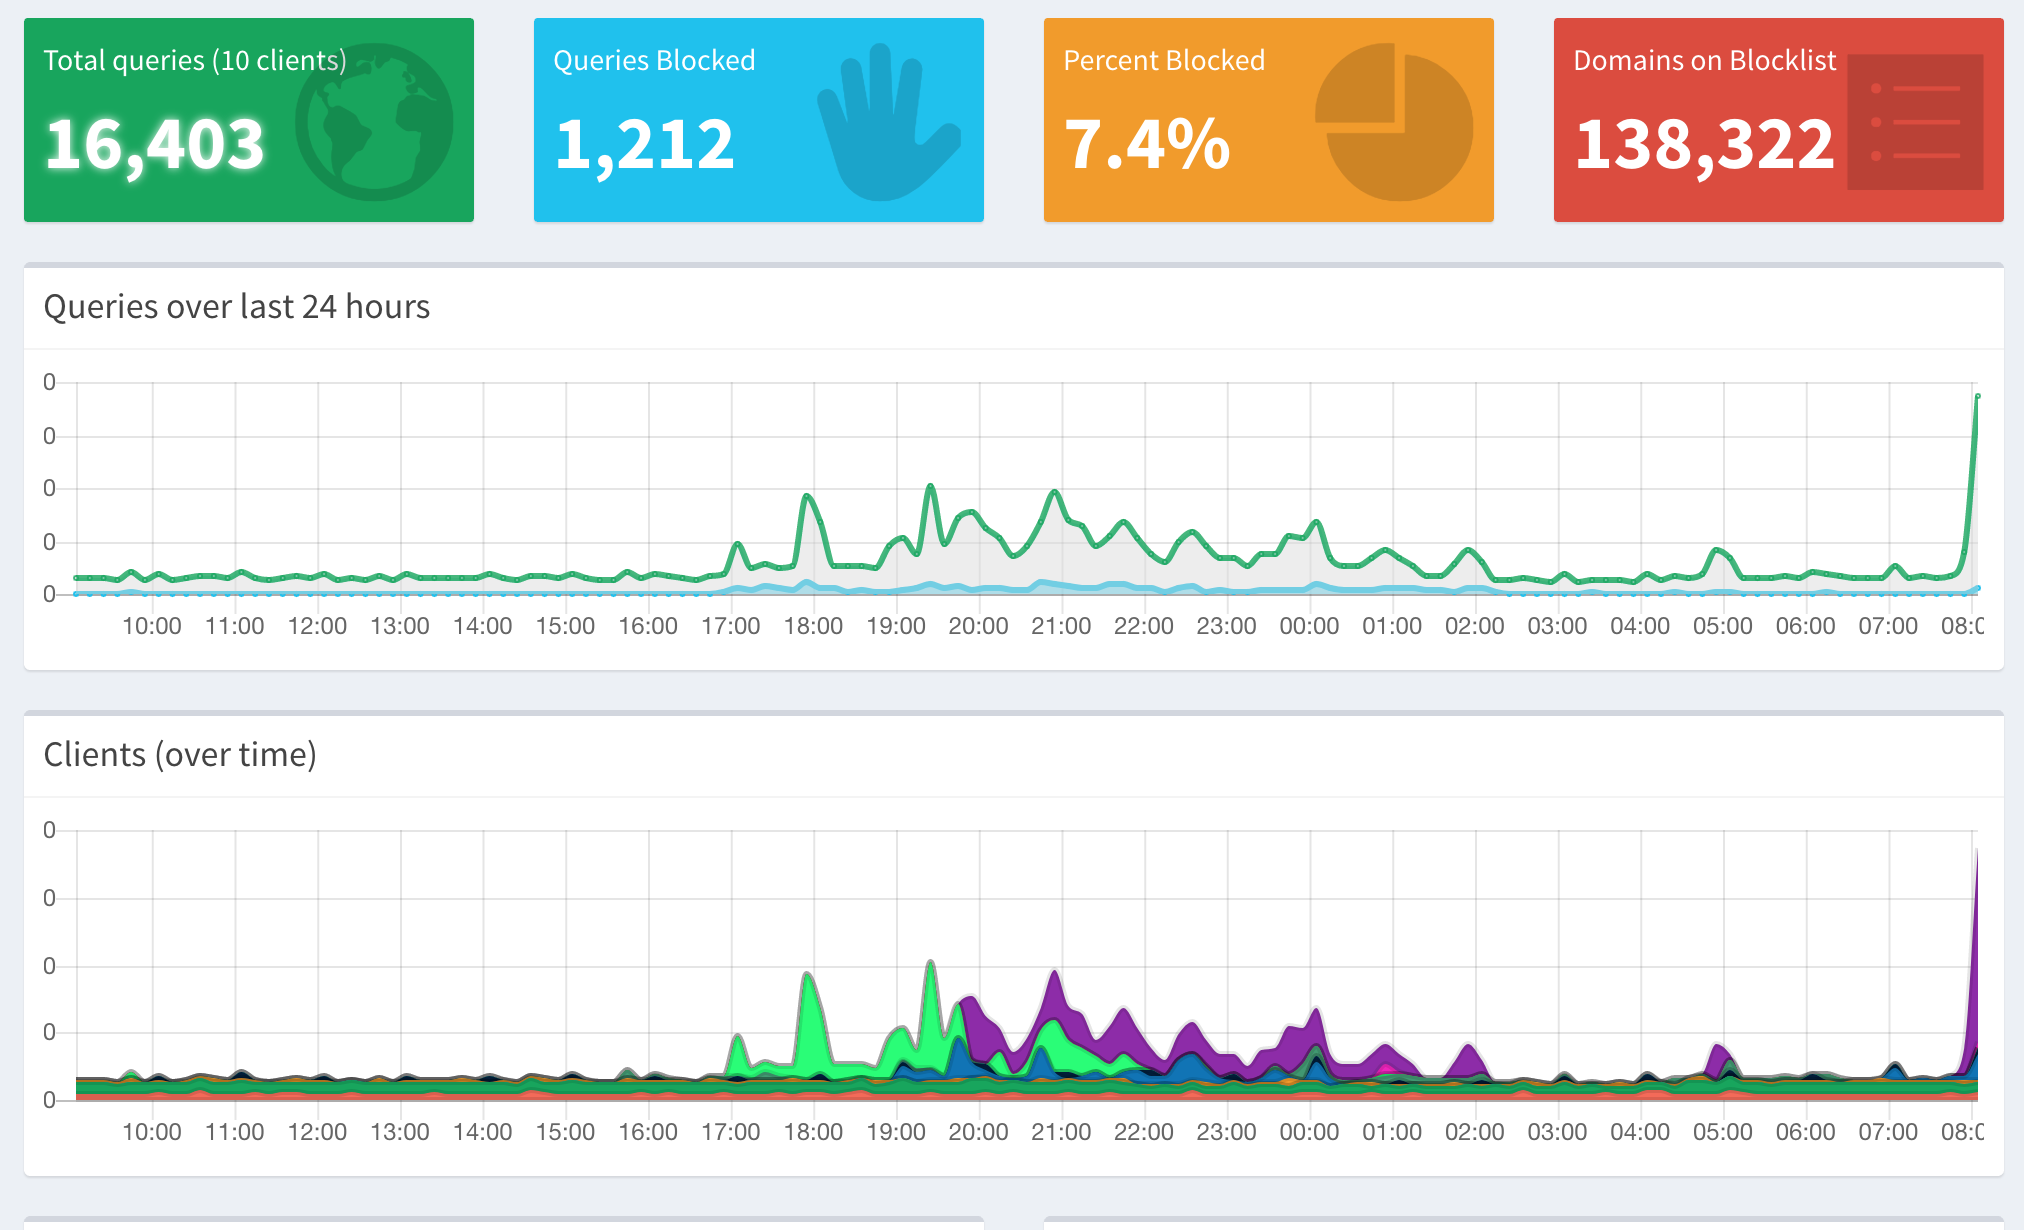Click the globe icon in Total queries
Image resolution: width=2024 pixels, height=1230 pixels.
point(375,122)
